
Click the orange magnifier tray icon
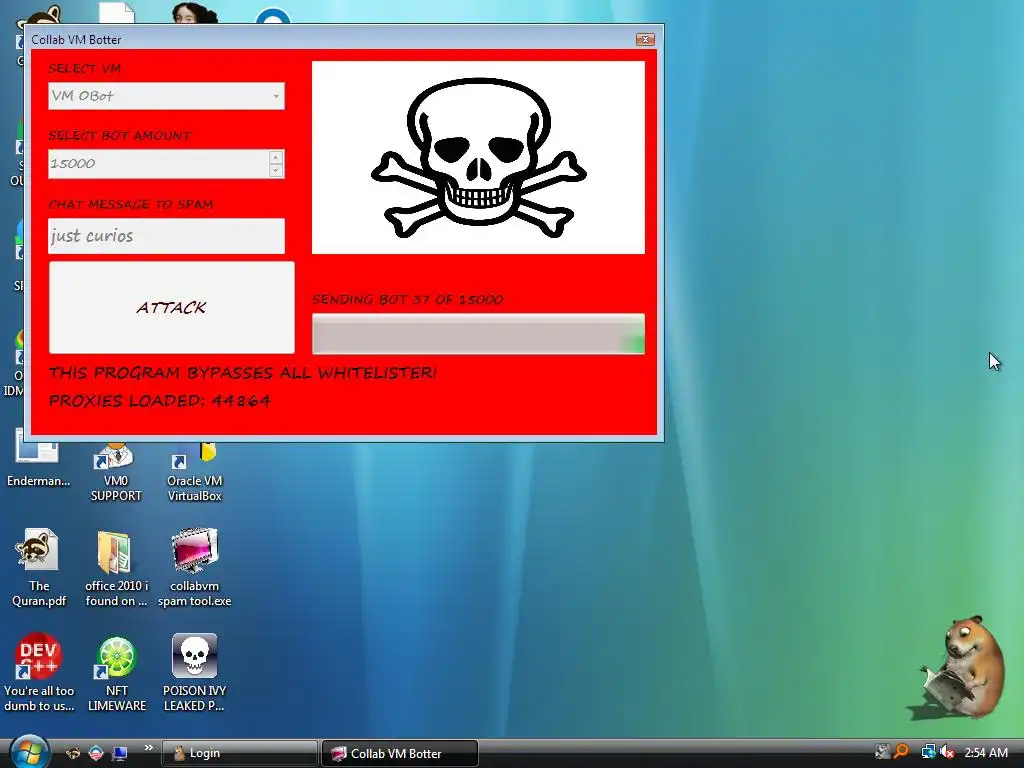[x=902, y=752]
